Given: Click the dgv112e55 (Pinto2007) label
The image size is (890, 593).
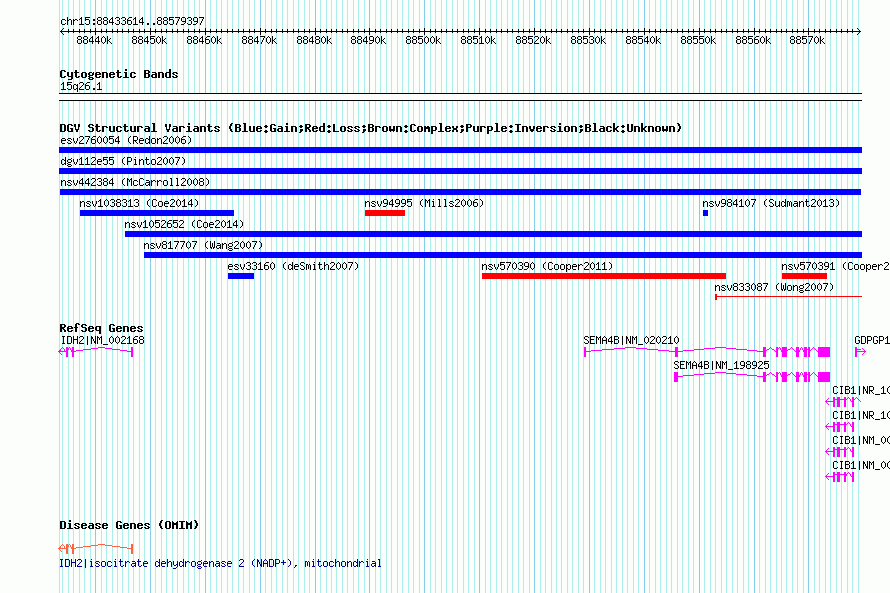Looking at the screenshot, I should point(123,161).
